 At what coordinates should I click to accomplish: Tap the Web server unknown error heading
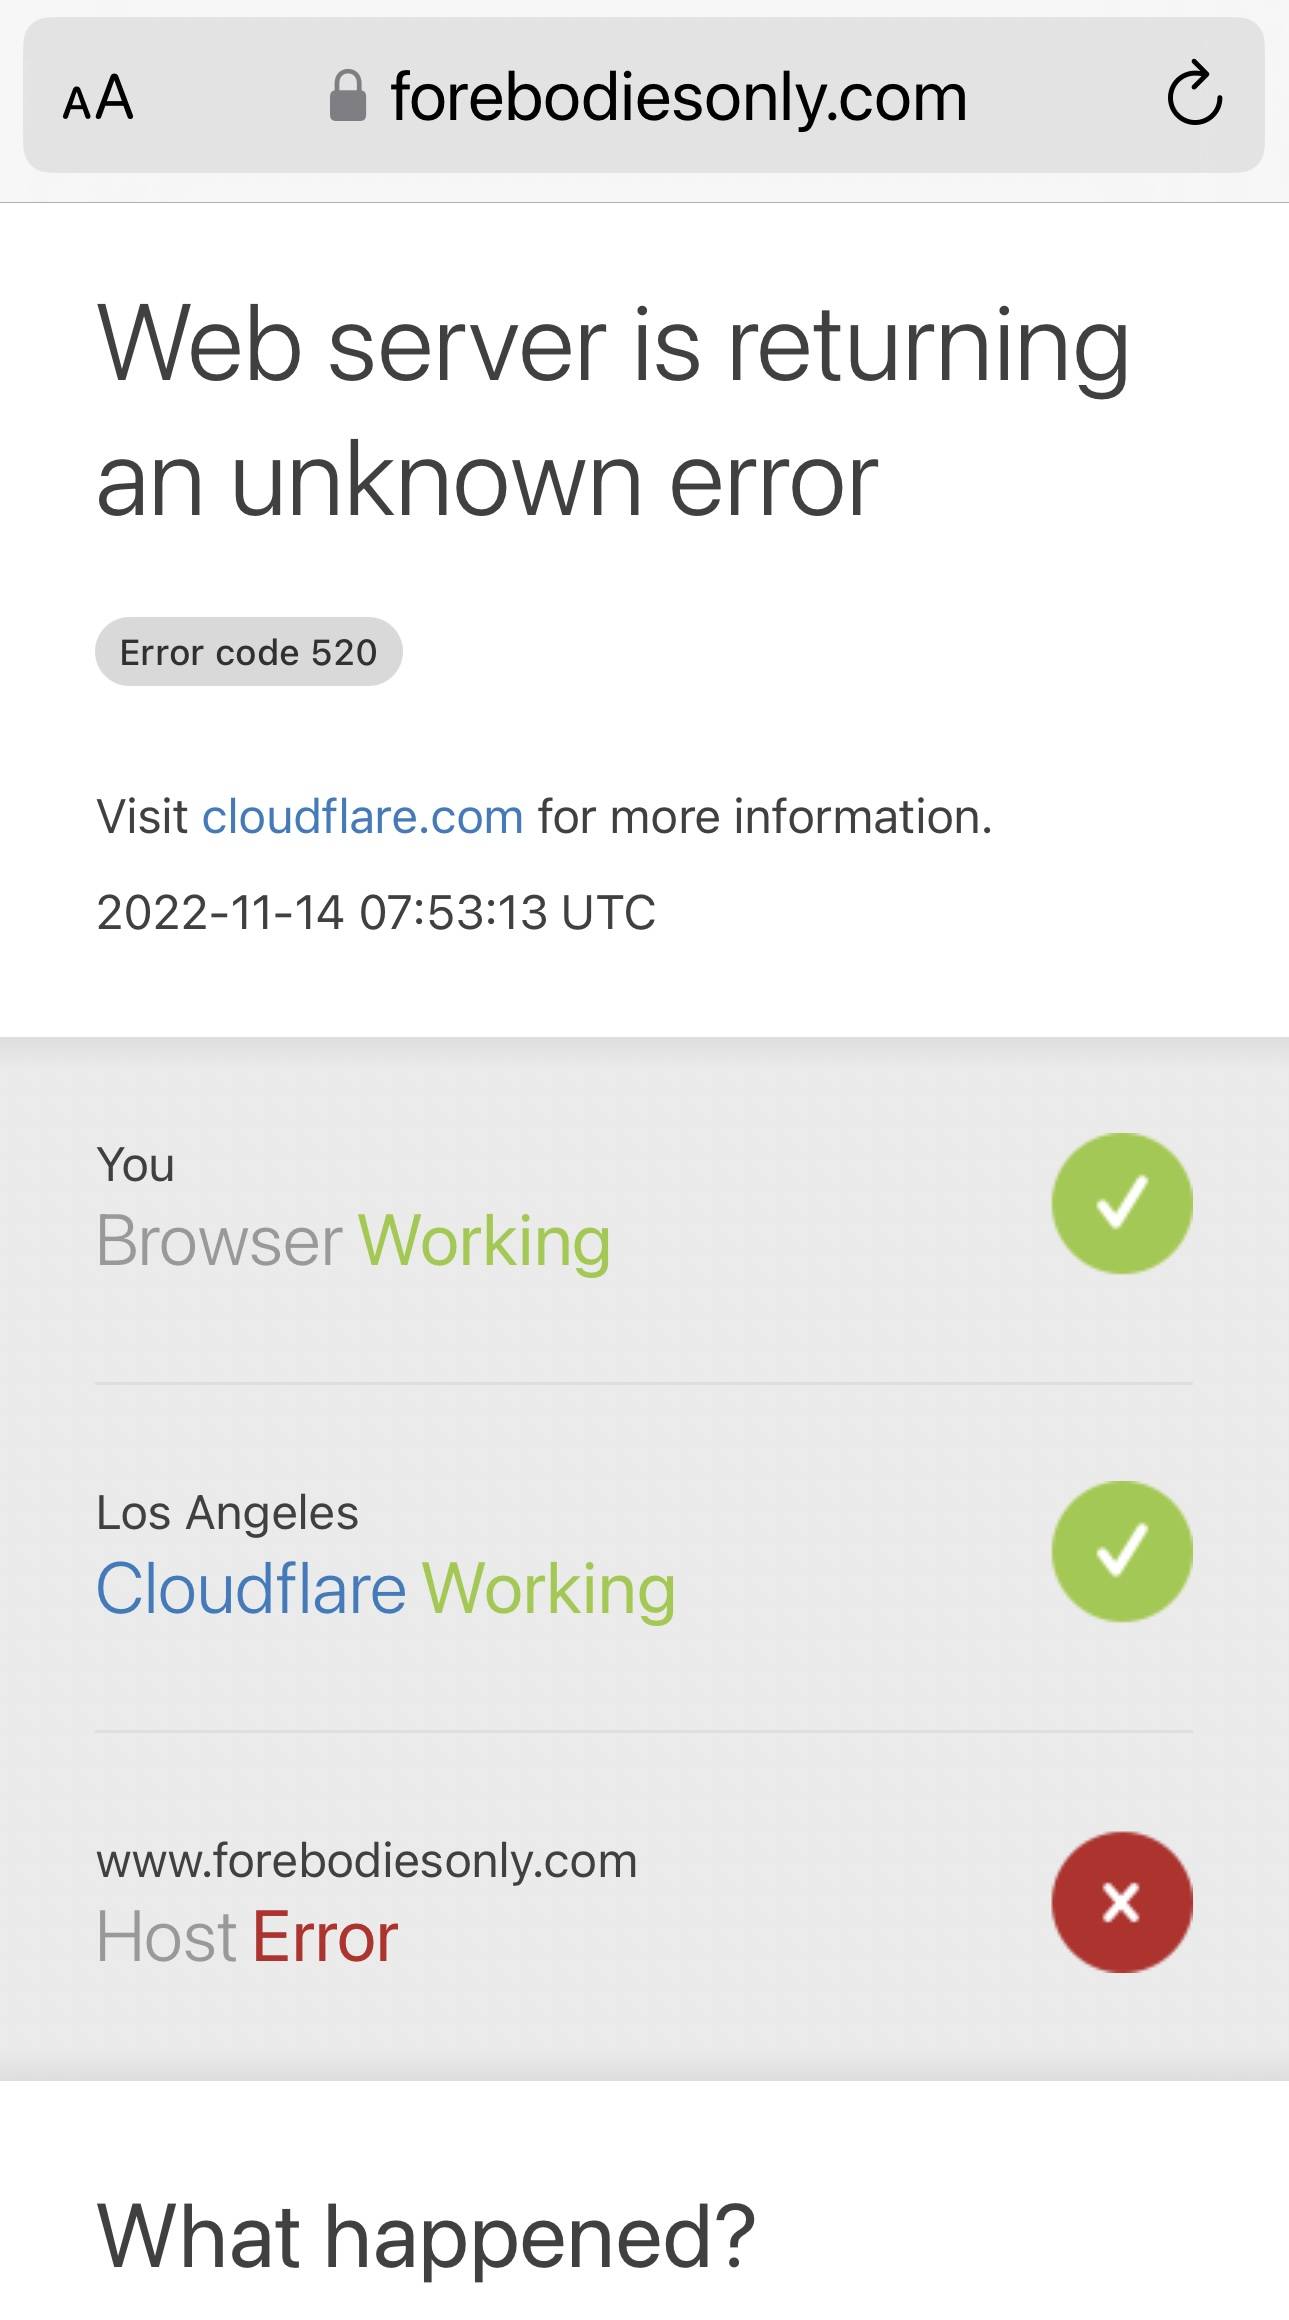click(x=613, y=413)
